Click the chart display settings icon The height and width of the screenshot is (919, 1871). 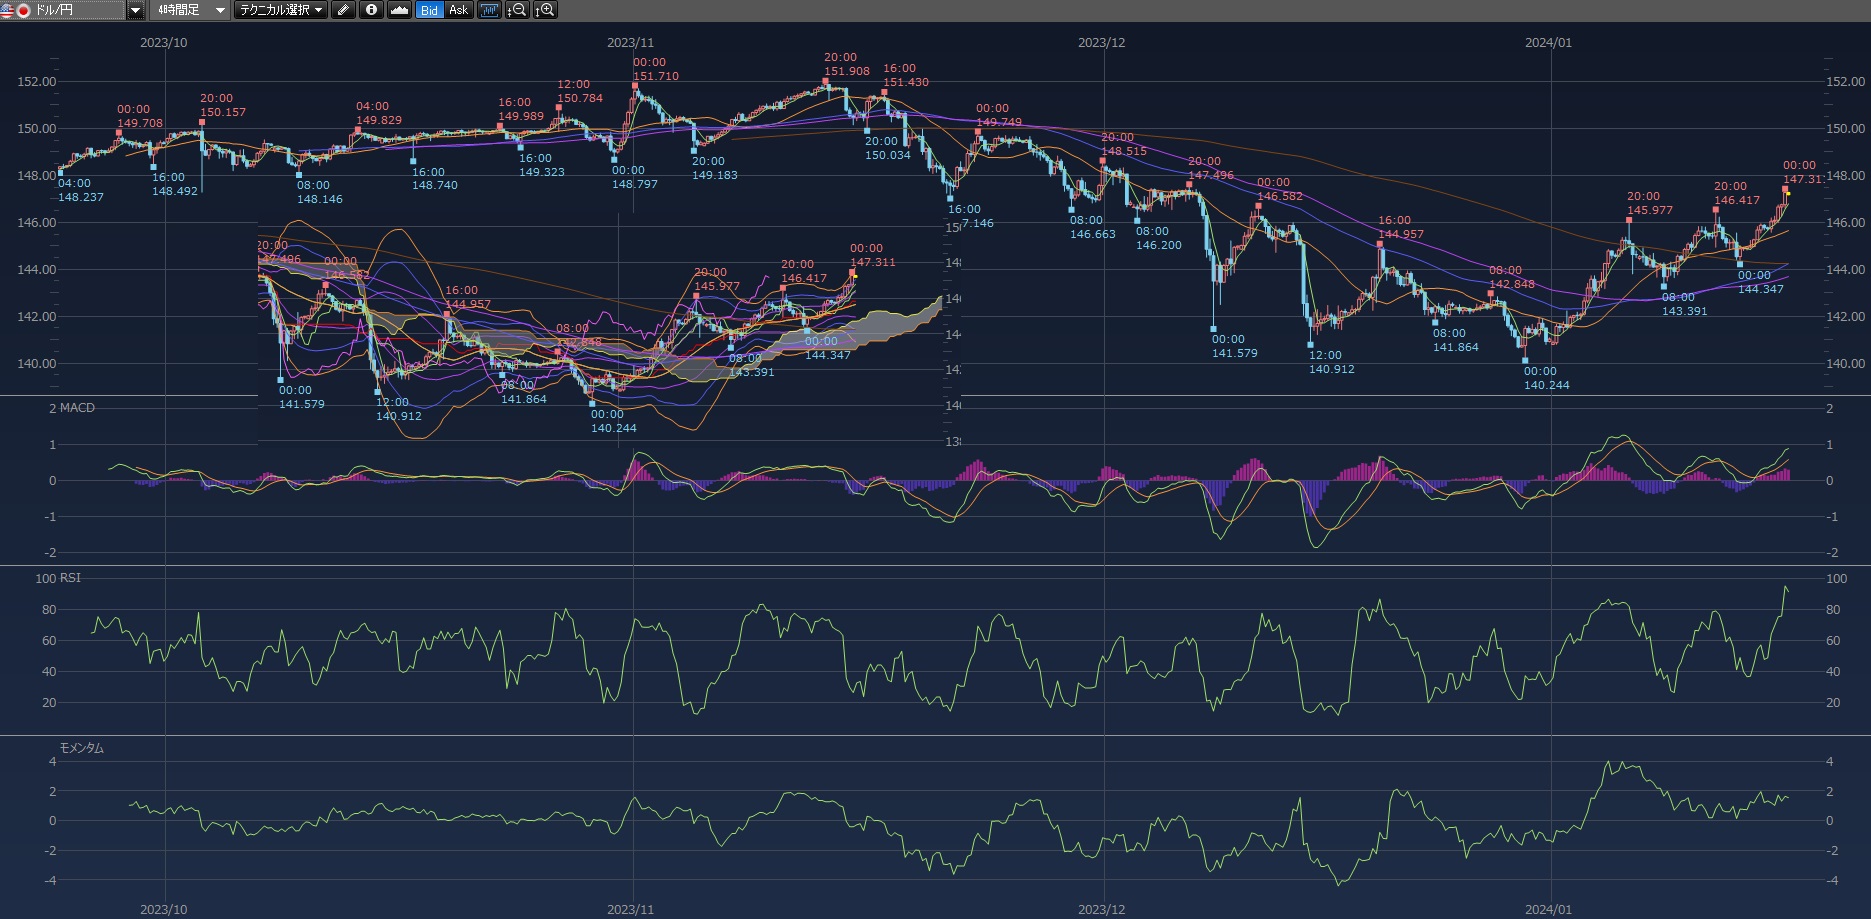[489, 10]
